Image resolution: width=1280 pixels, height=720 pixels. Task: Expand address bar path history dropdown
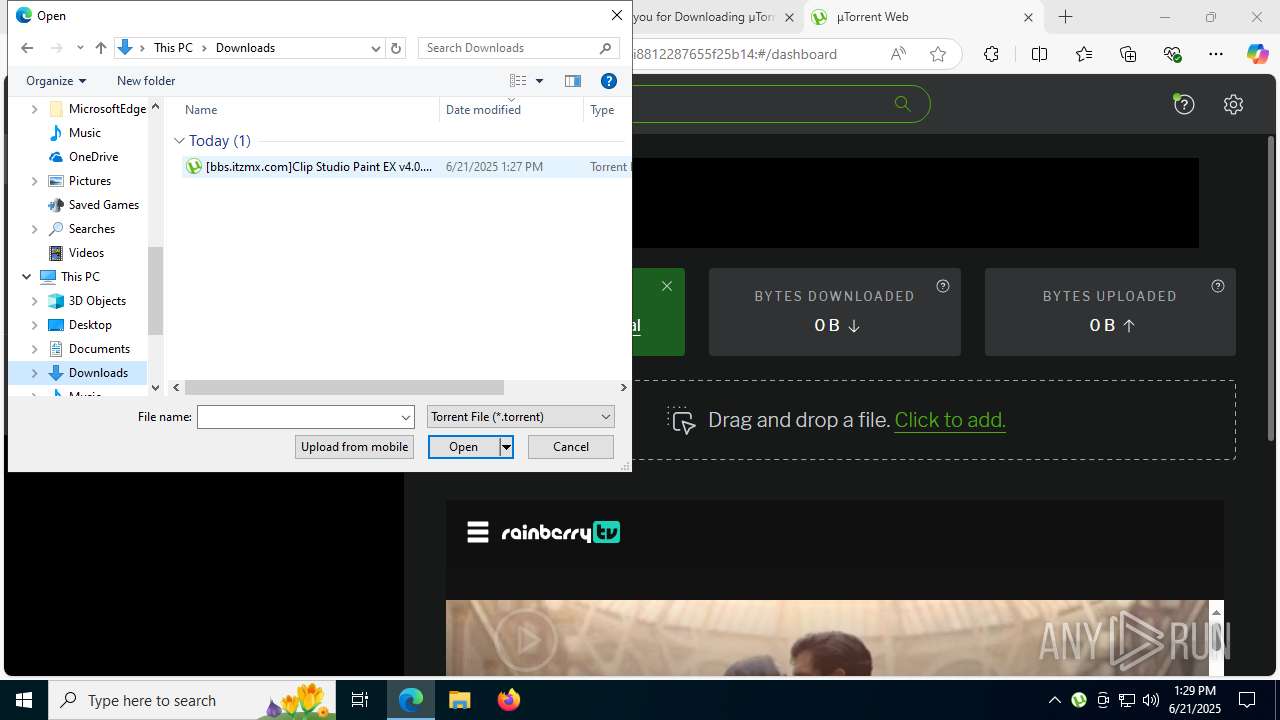[376, 48]
